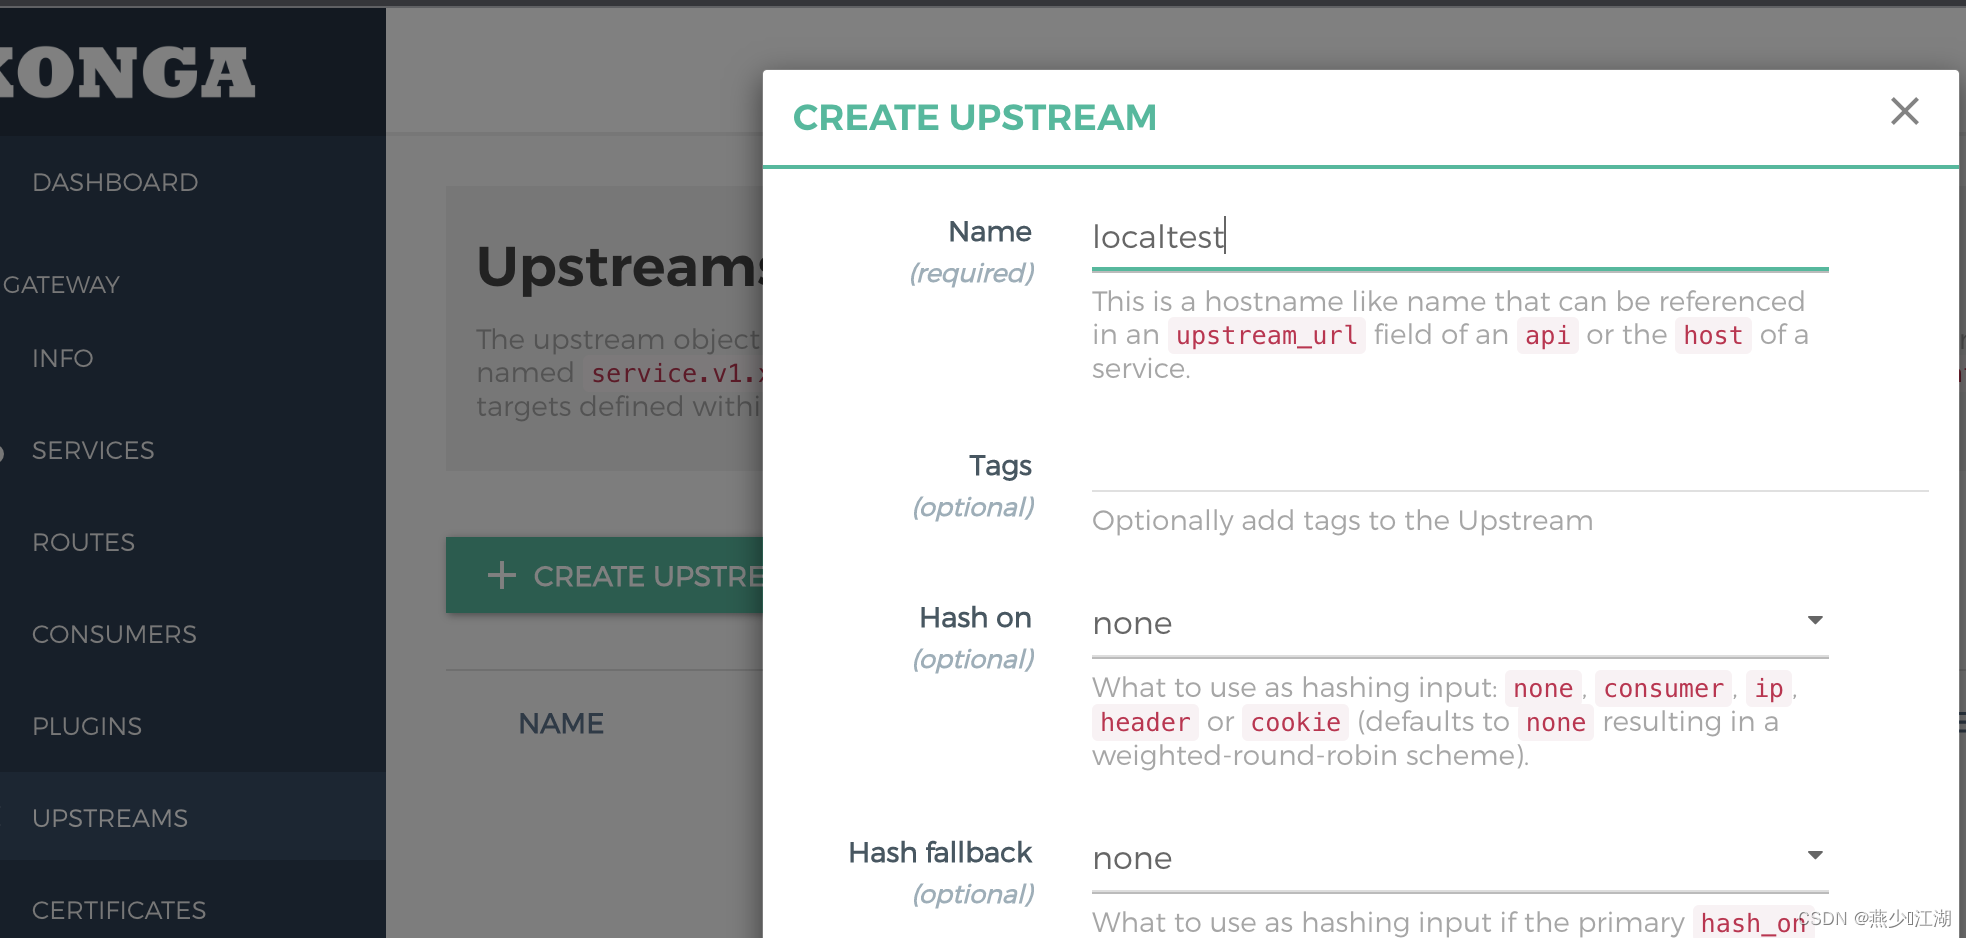Click the 'consumer' code tag in Hash on help

pos(1663,688)
